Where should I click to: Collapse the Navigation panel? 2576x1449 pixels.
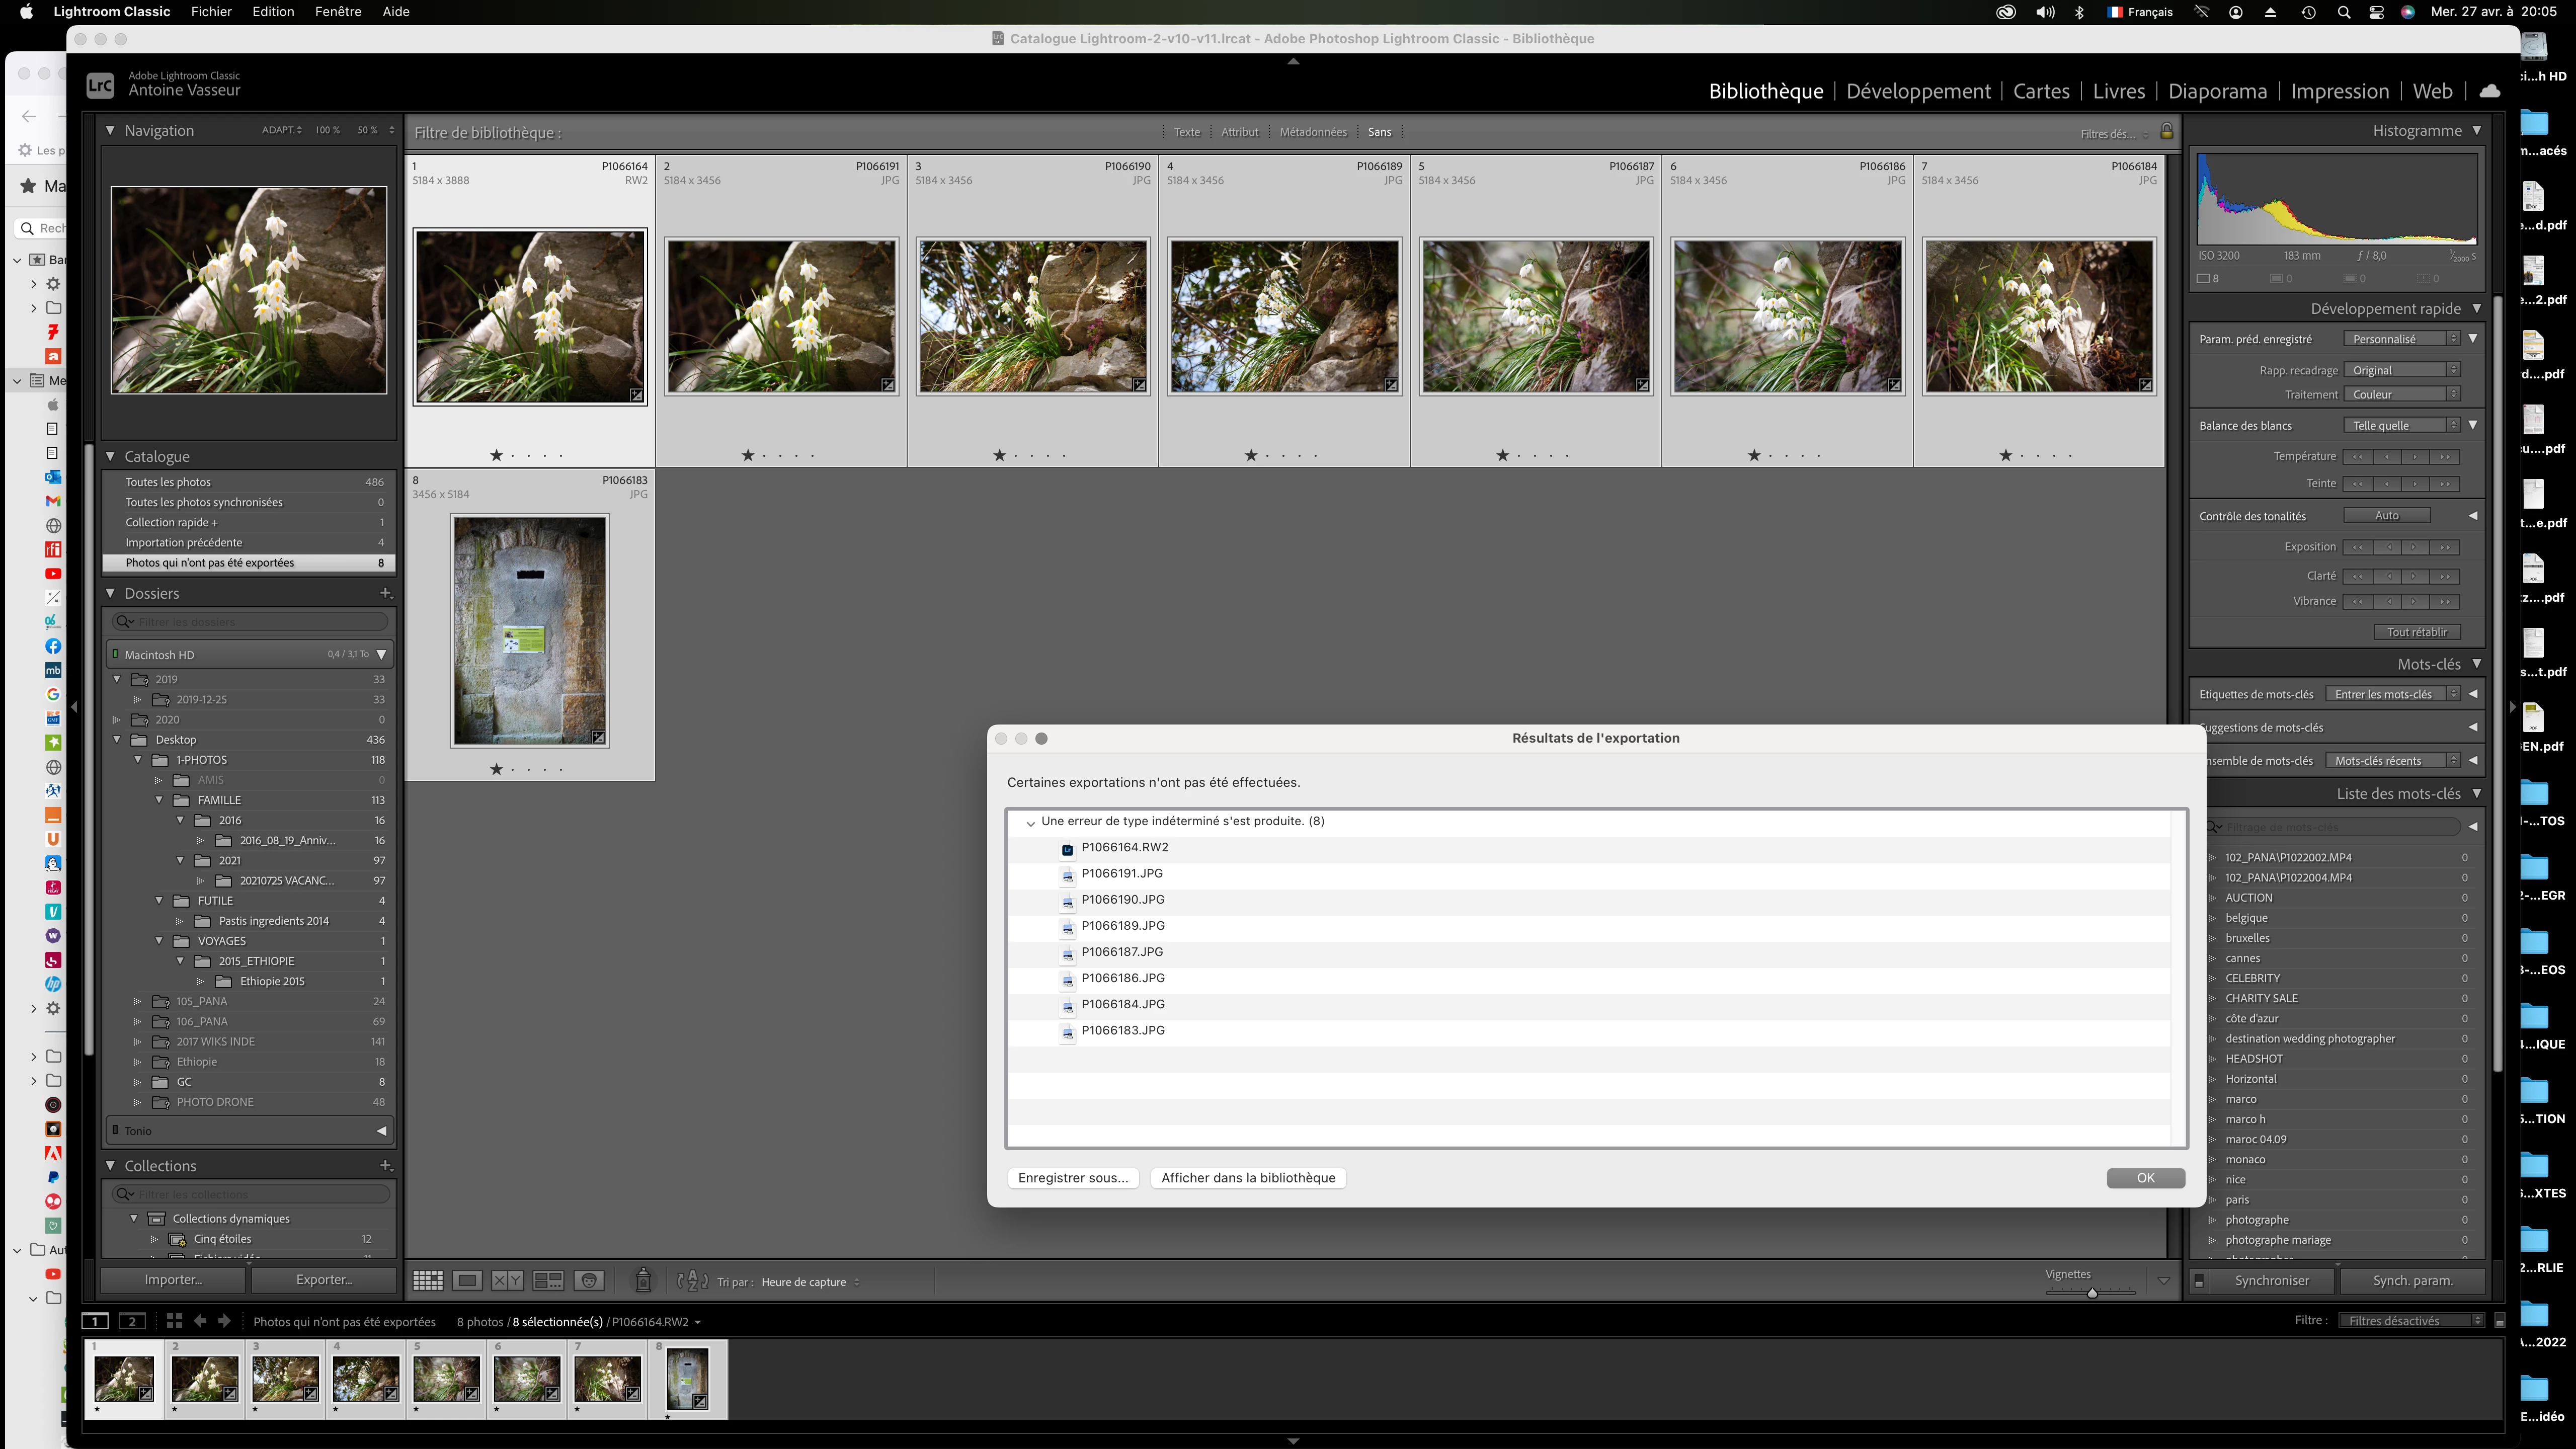pos(111,130)
